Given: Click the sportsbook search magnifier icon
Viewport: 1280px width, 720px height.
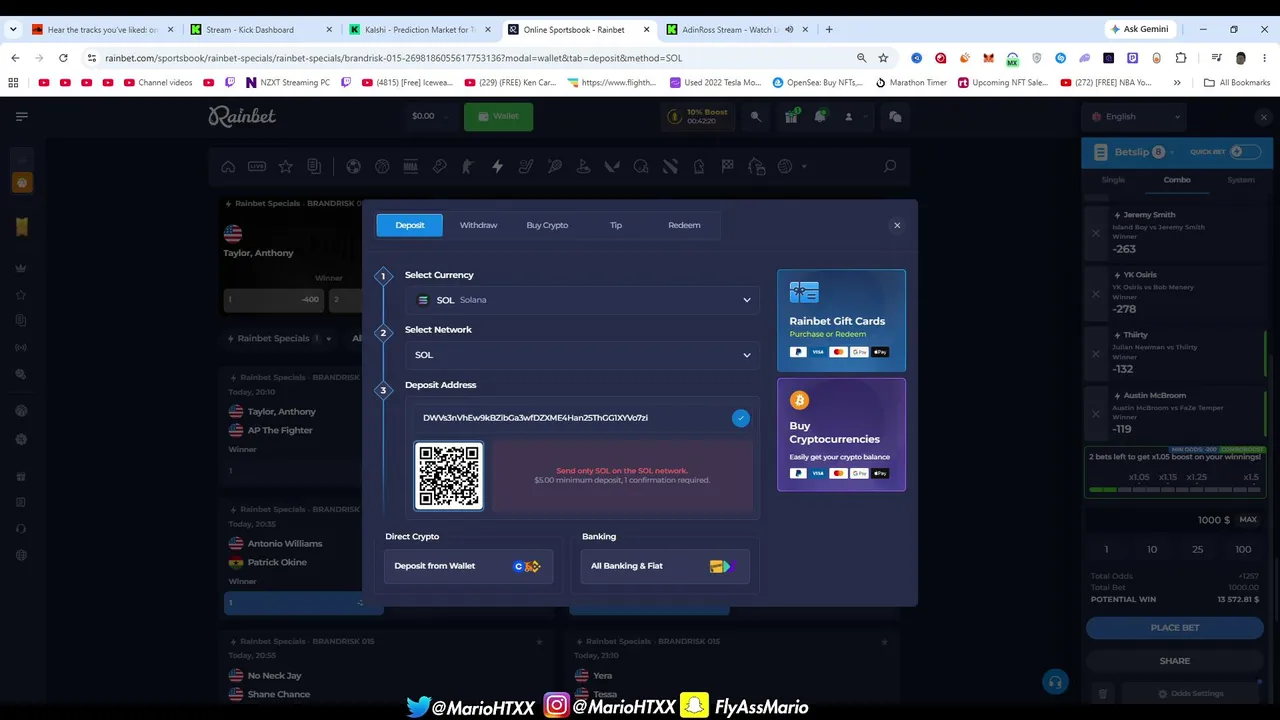Looking at the screenshot, I should (x=889, y=166).
